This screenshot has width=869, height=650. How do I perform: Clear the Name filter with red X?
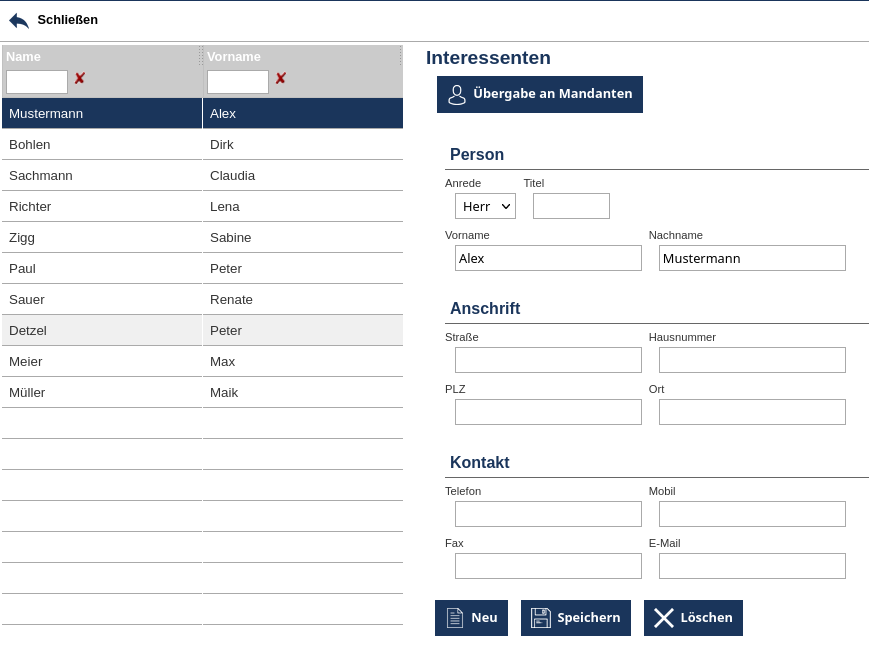tap(80, 79)
